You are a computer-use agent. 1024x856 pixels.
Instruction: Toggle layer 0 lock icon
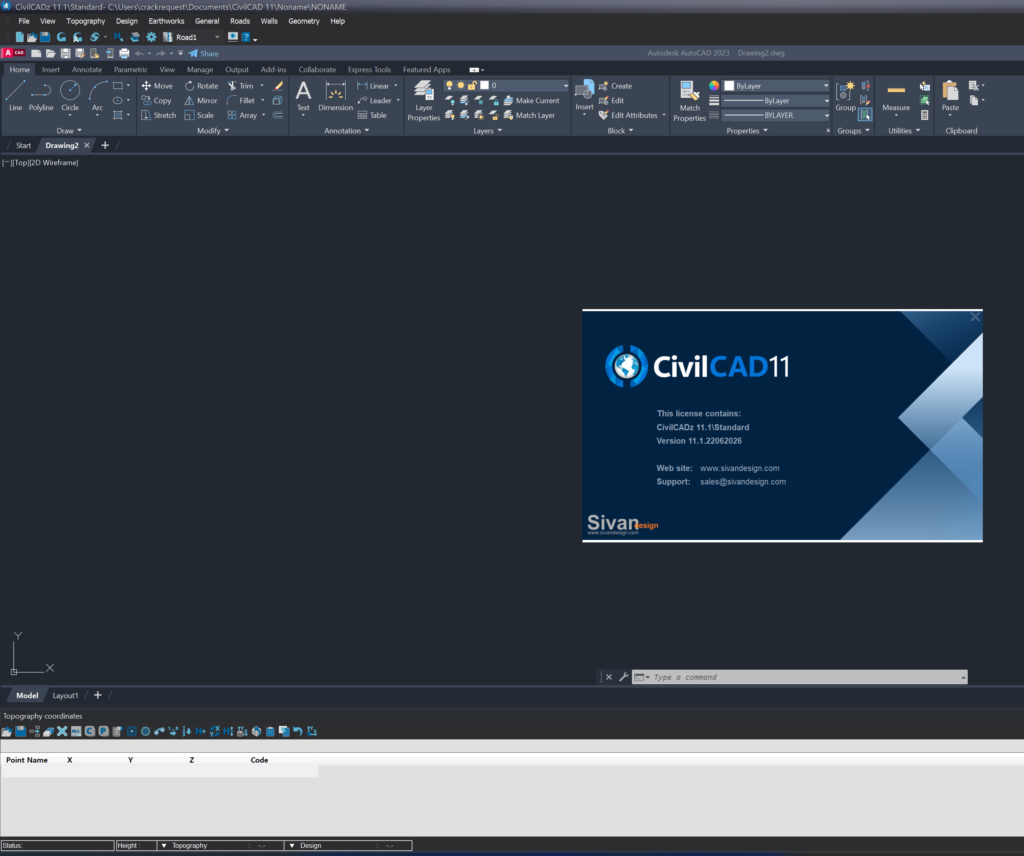point(472,86)
